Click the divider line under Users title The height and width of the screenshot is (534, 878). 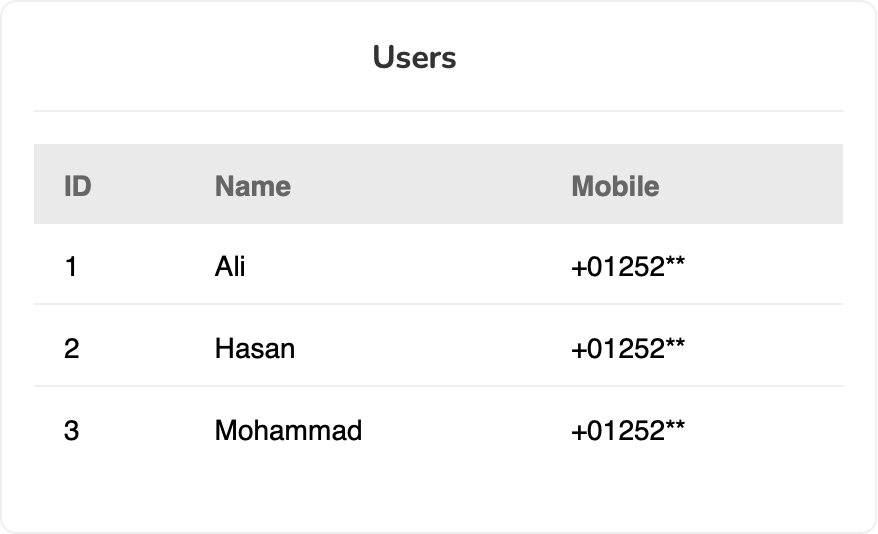(x=438, y=111)
